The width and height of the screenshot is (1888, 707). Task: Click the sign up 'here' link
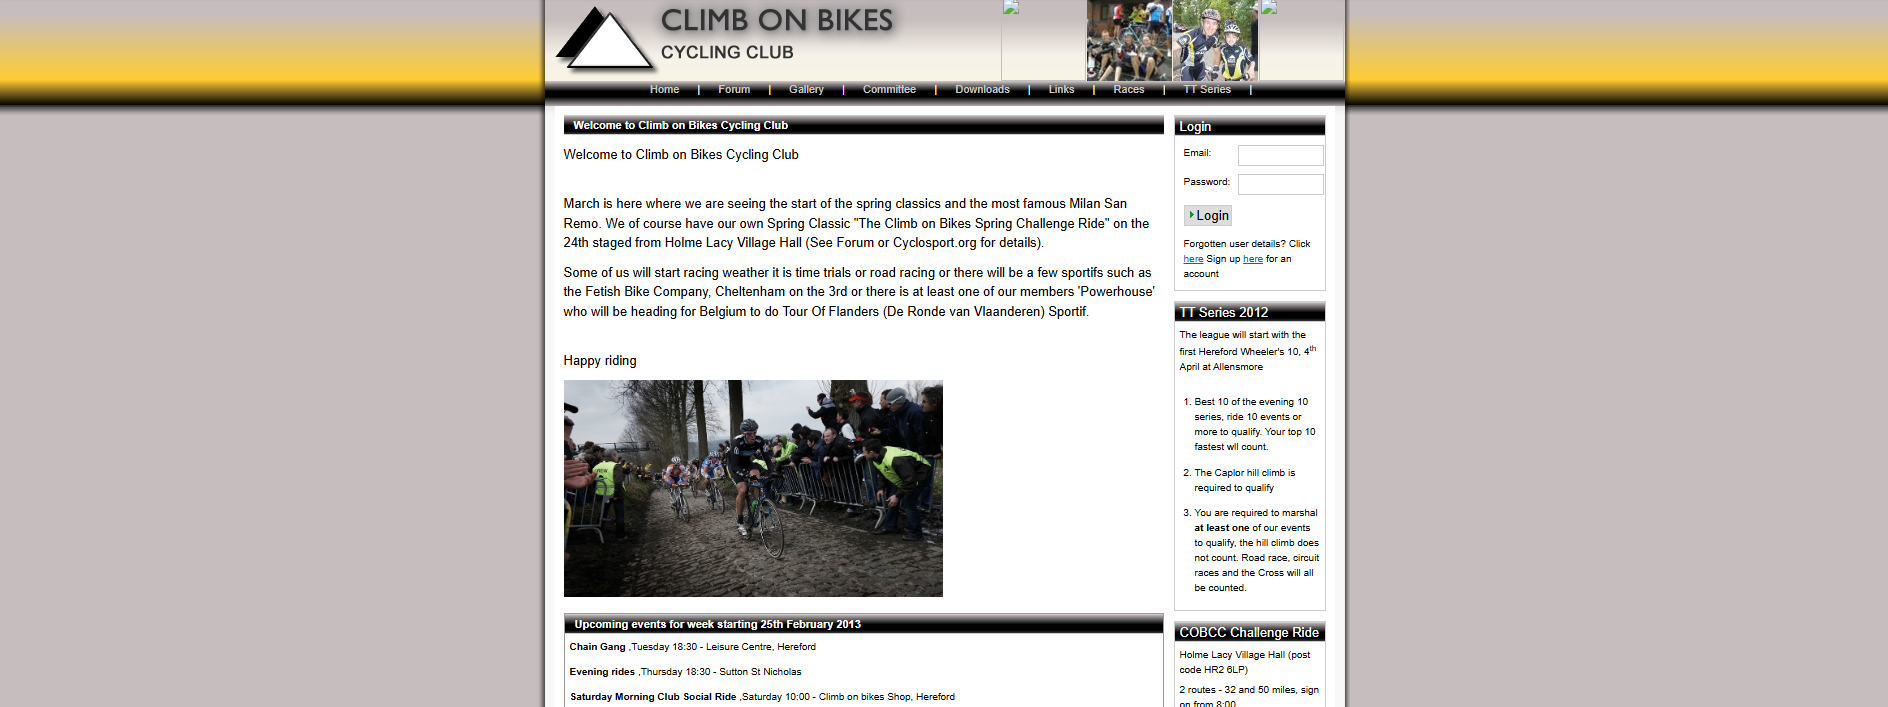pos(1253,259)
